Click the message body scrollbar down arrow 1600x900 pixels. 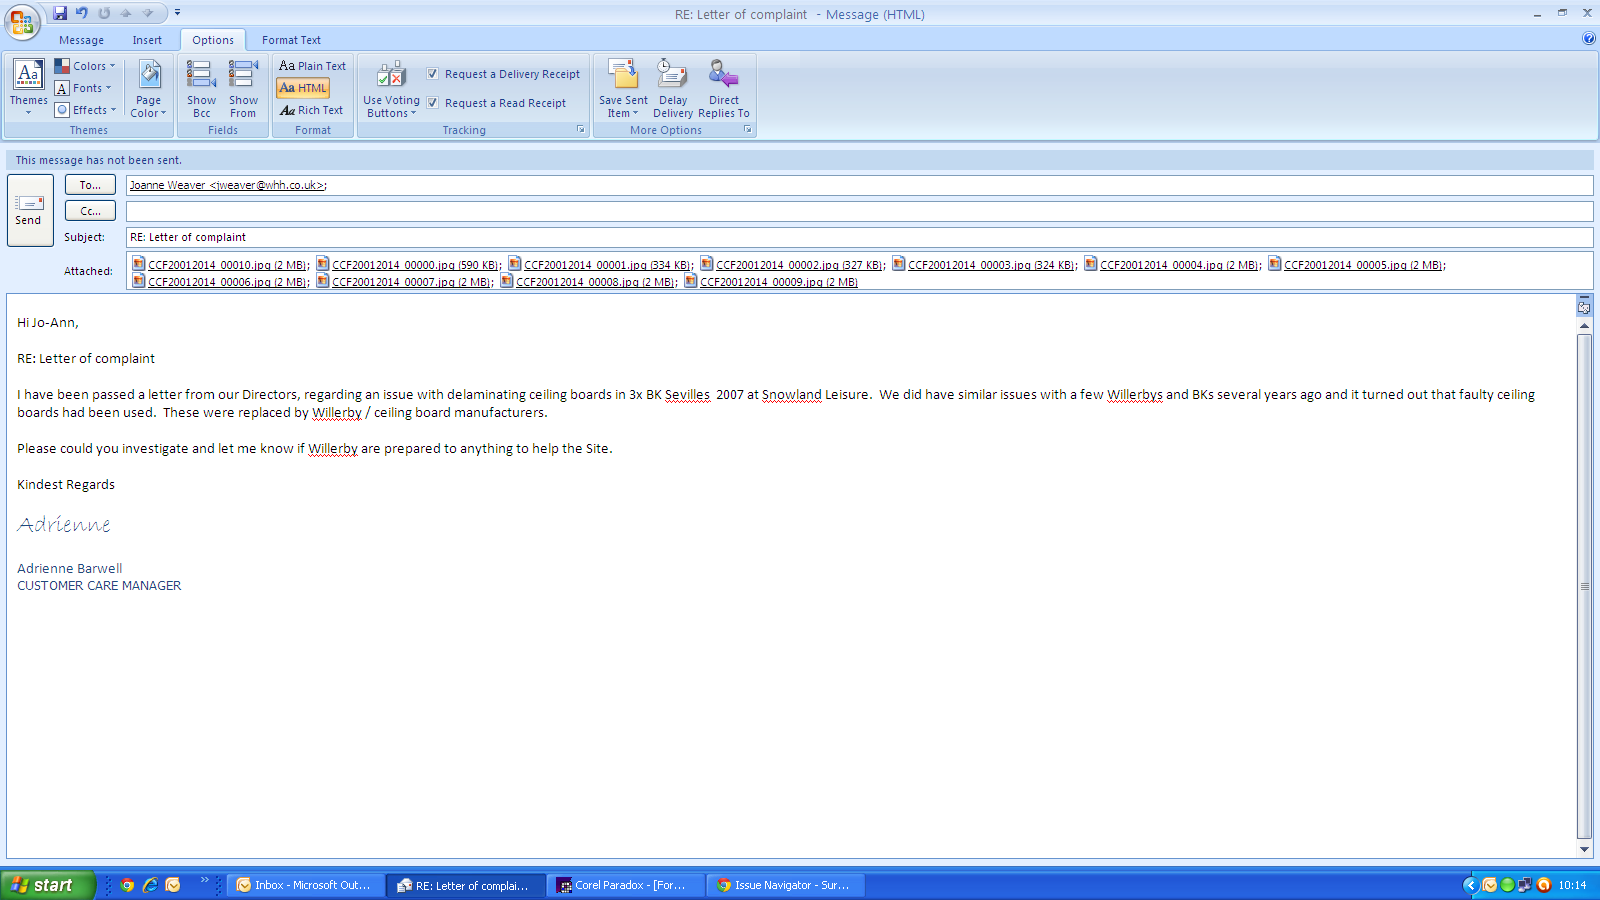pyautogui.click(x=1584, y=849)
